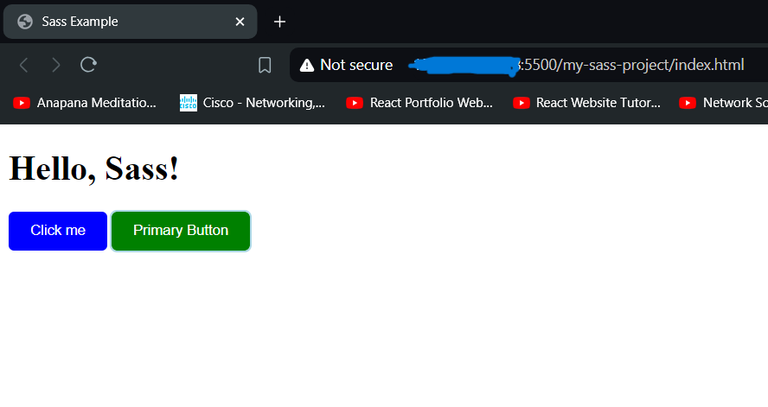Click the Cisco logo bookmark icon
This screenshot has width=768, height=407.
click(188, 103)
